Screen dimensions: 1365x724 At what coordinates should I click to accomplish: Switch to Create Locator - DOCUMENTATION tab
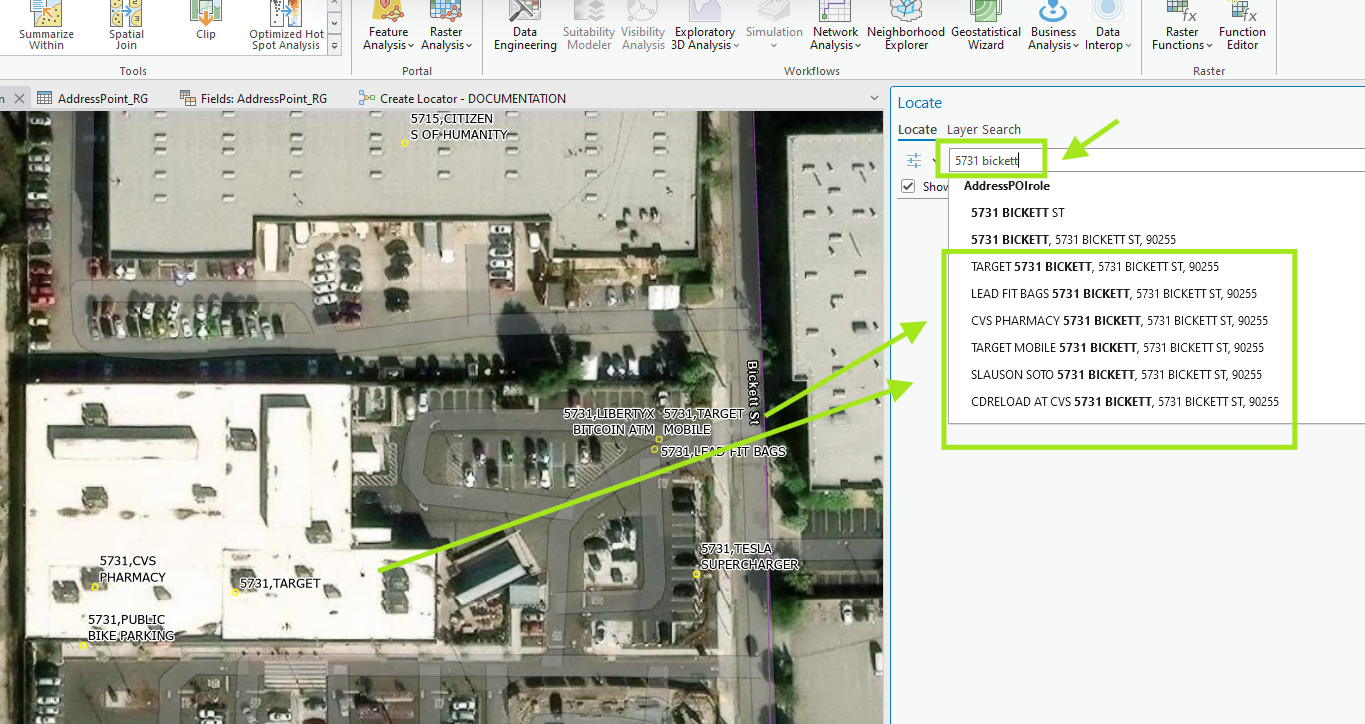point(462,98)
